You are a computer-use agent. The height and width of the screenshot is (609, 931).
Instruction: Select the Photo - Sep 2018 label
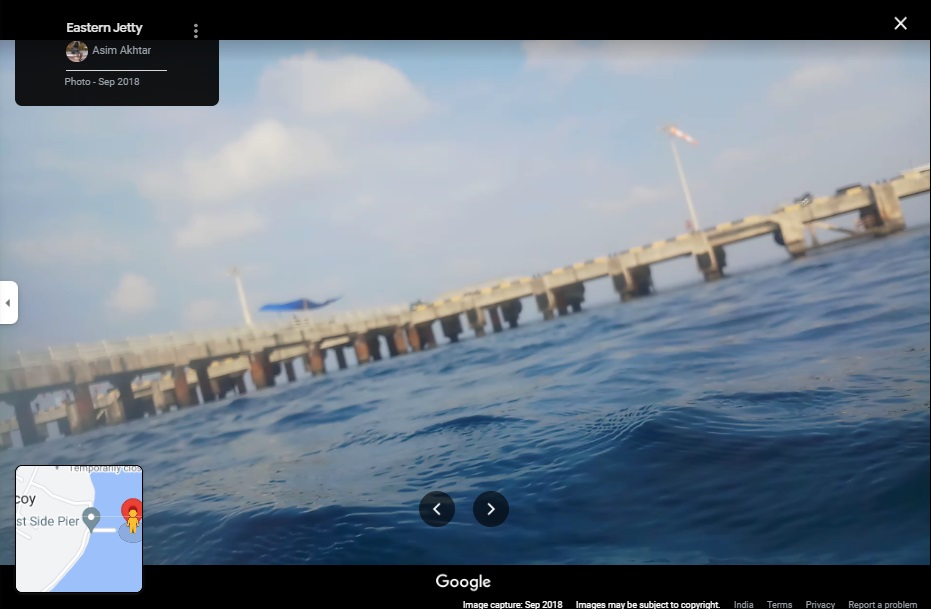tap(101, 81)
